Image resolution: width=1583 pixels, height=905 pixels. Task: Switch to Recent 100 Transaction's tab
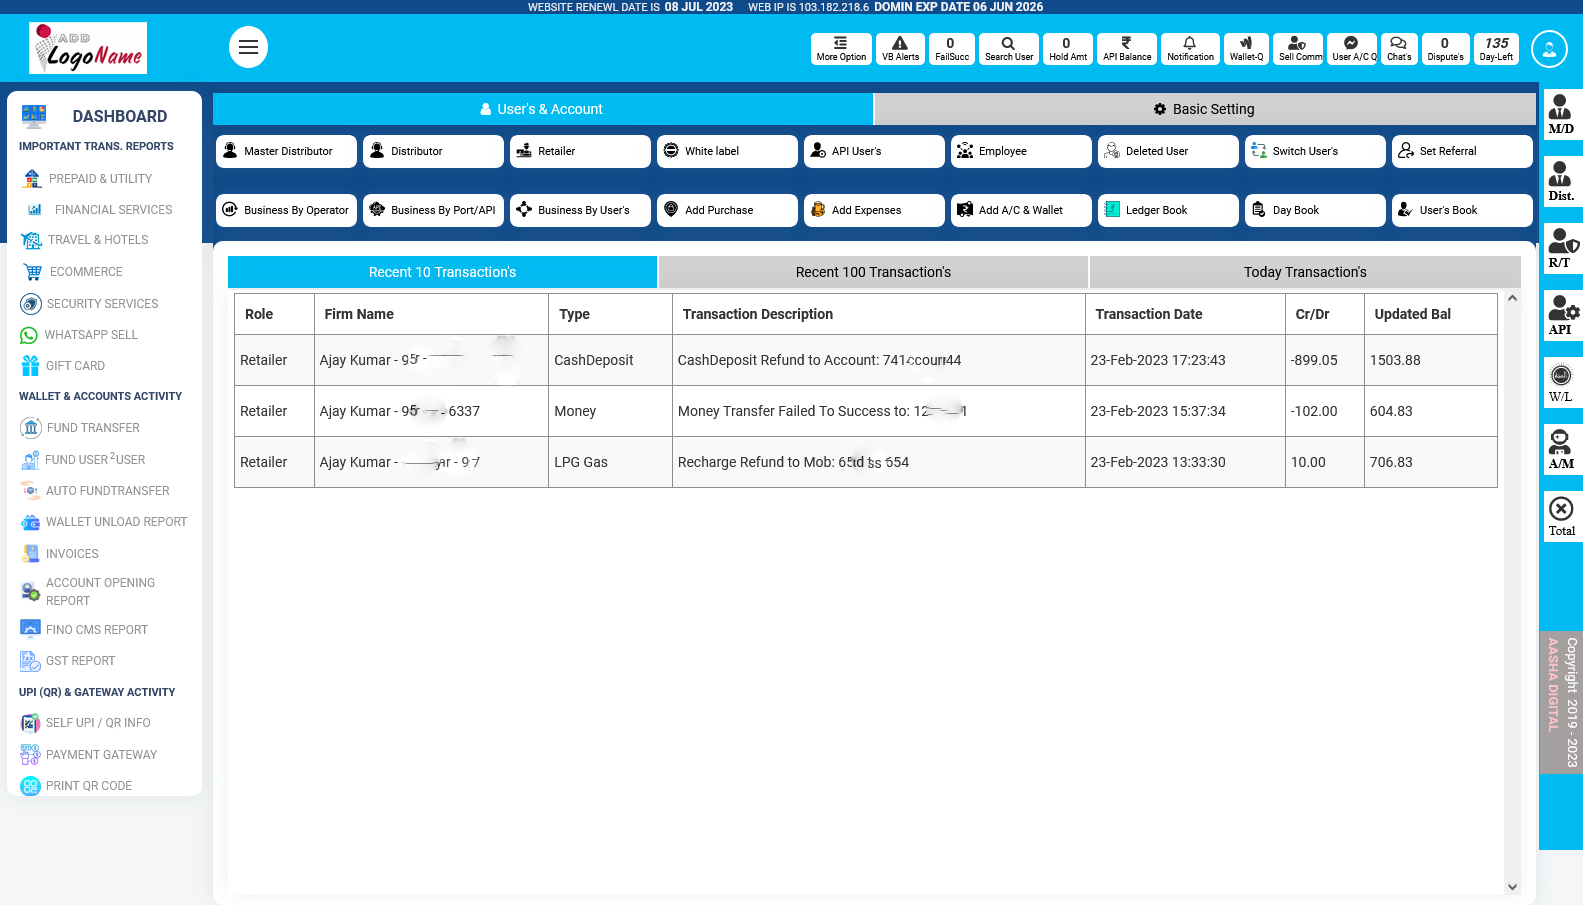[873, 272]
